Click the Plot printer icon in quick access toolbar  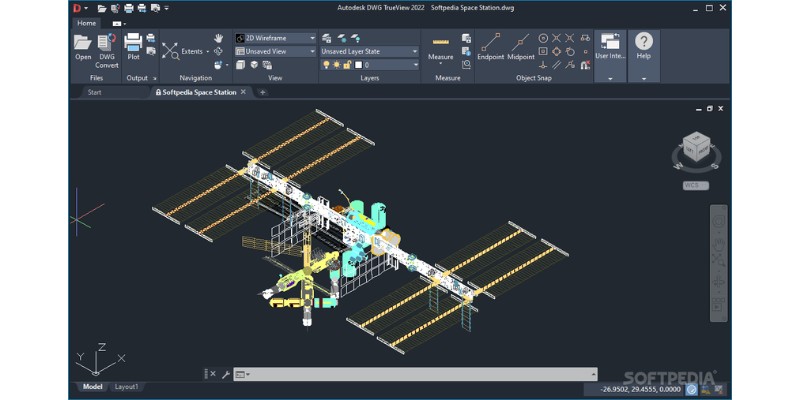(x=129, y=8)
